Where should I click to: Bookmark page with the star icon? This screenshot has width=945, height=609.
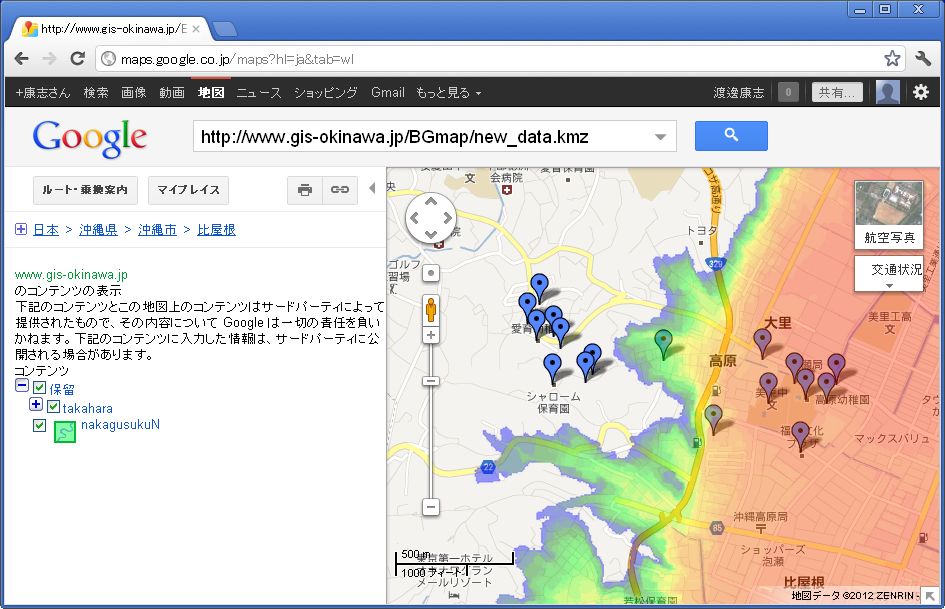pyautogui.click(x=892, y=58)
